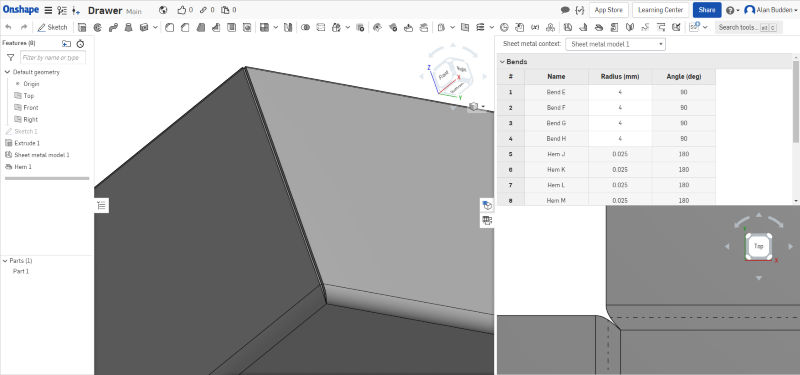Open the Alan Budden account menu
Viewport: 800px width, 375px height.
coord(770,10)
